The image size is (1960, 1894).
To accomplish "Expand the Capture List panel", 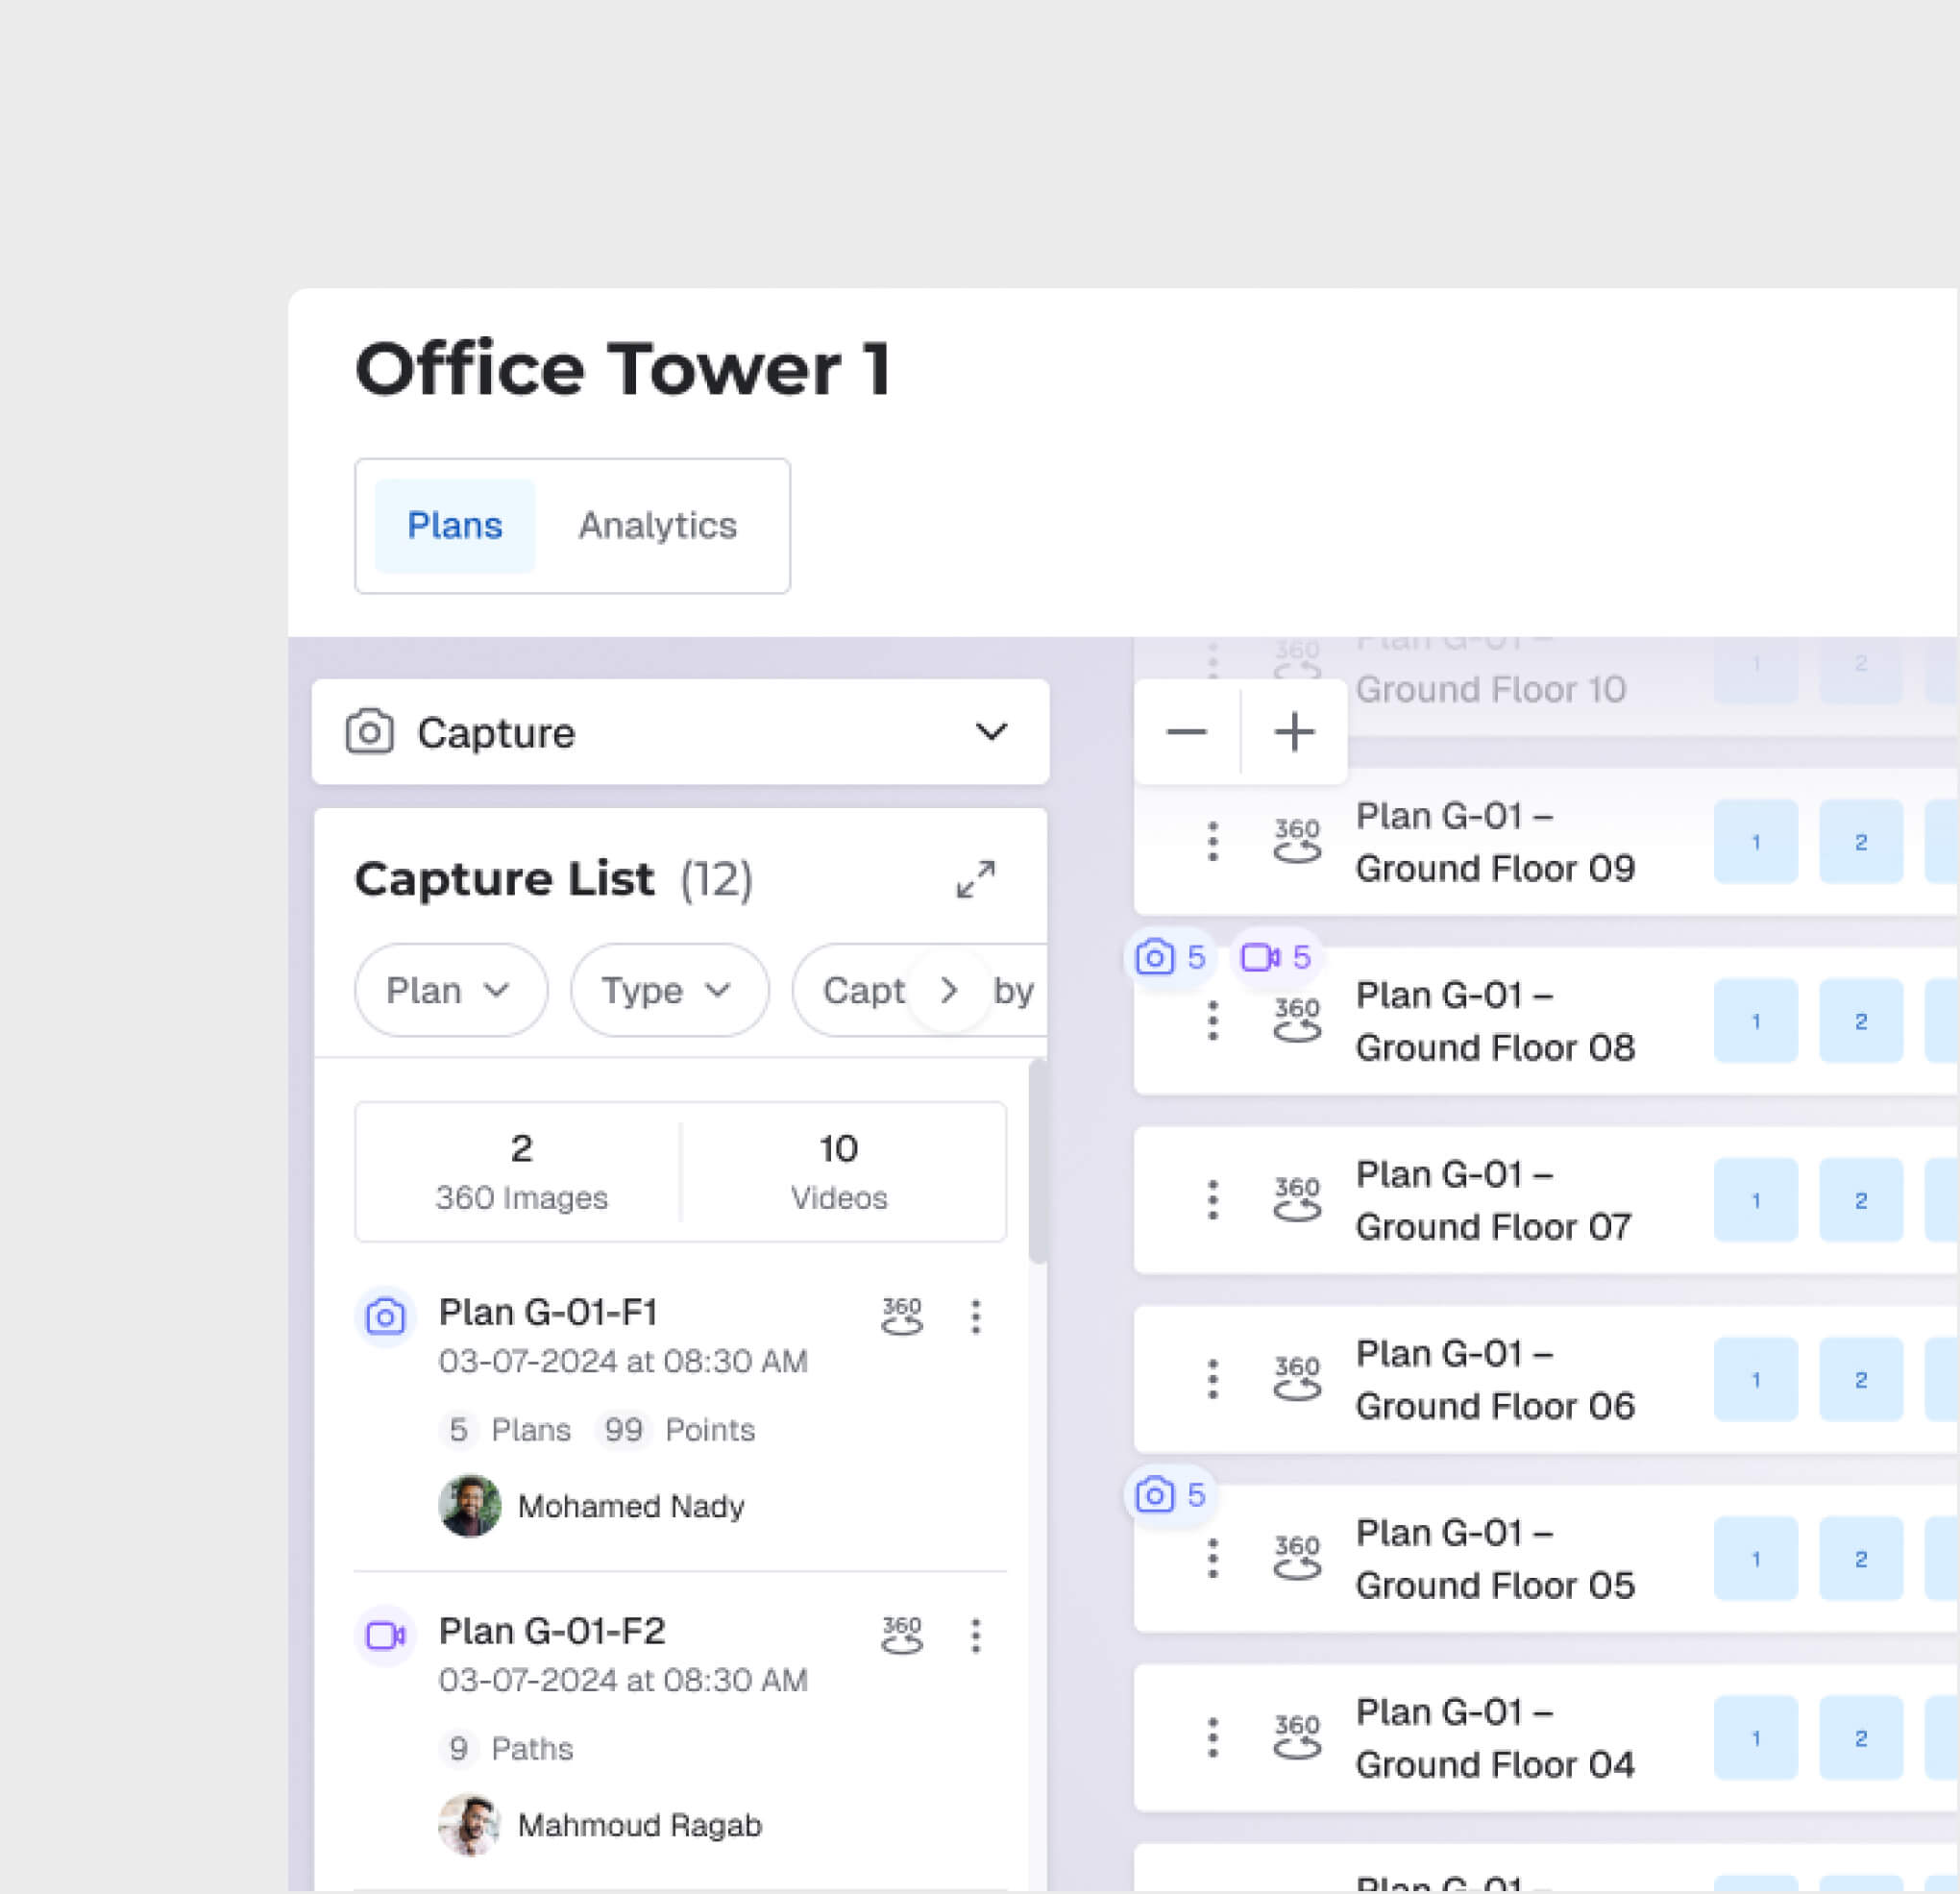I will 975,880.
